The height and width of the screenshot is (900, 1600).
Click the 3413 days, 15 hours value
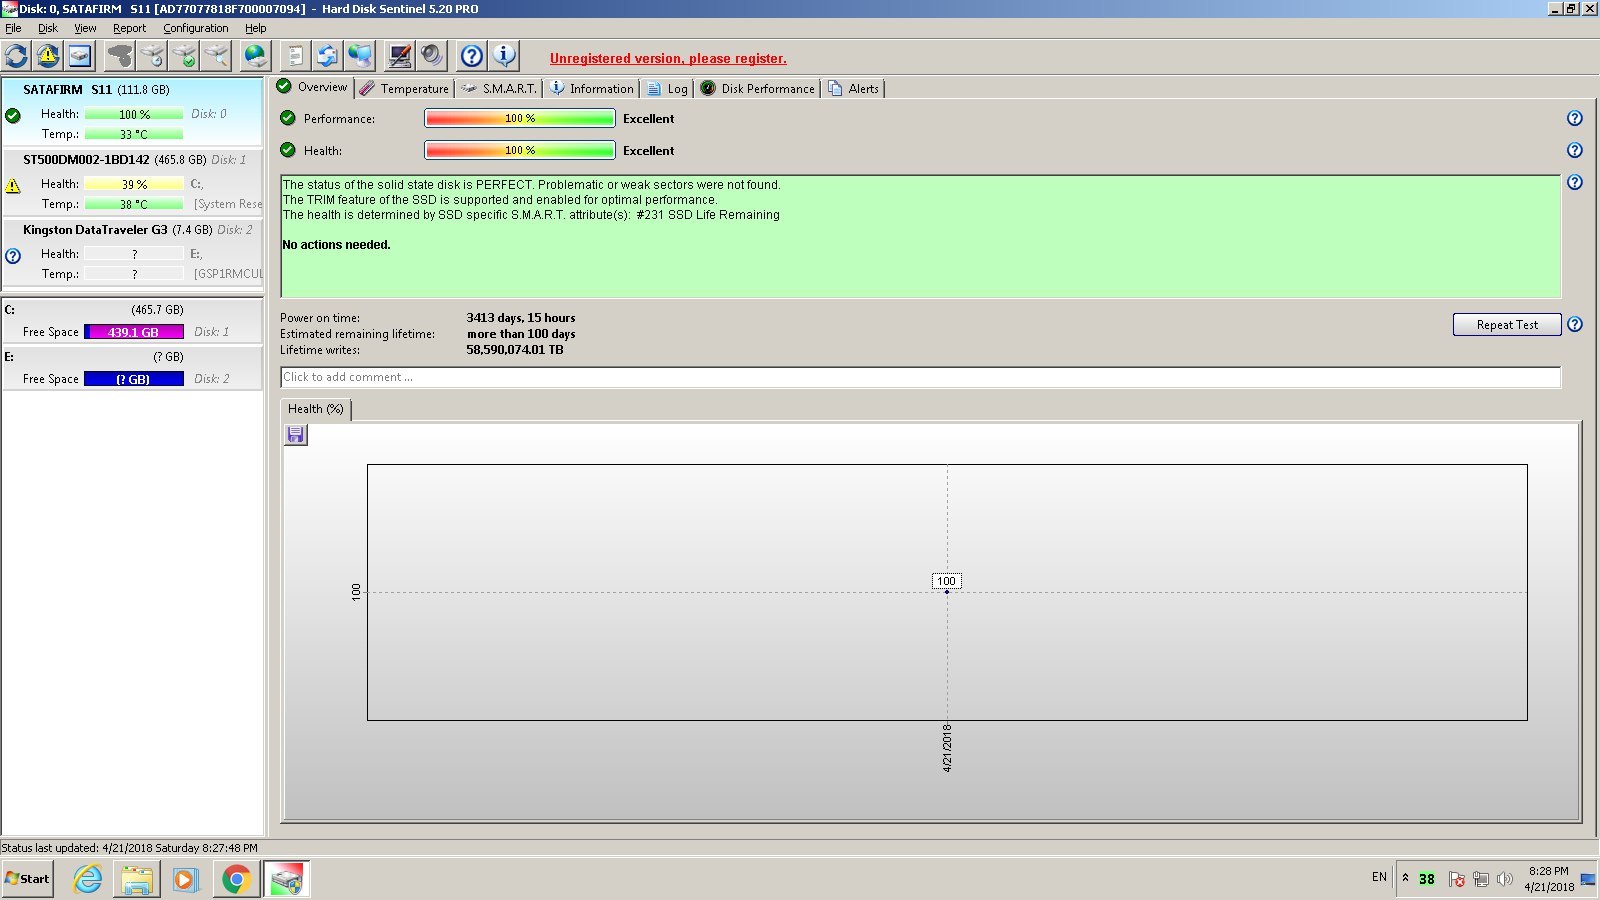(521, 318)
